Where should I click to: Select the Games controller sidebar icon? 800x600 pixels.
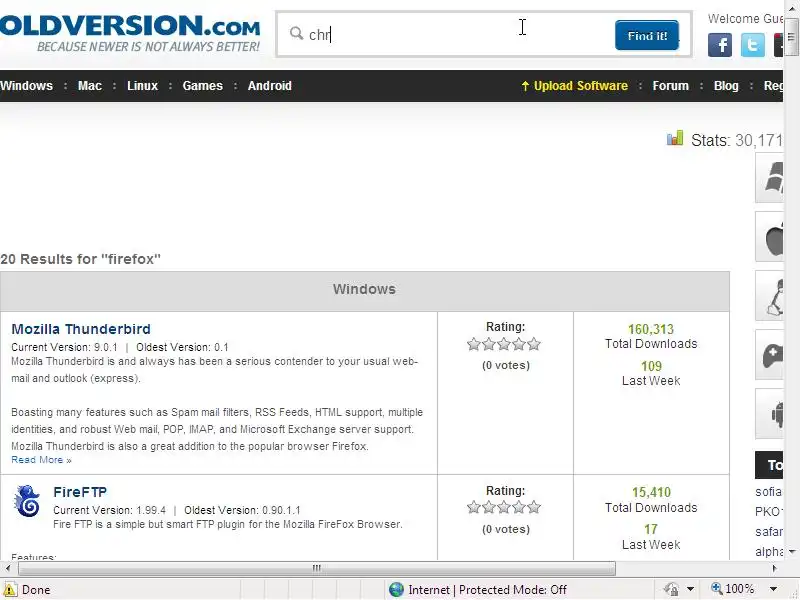click(769, 355)
